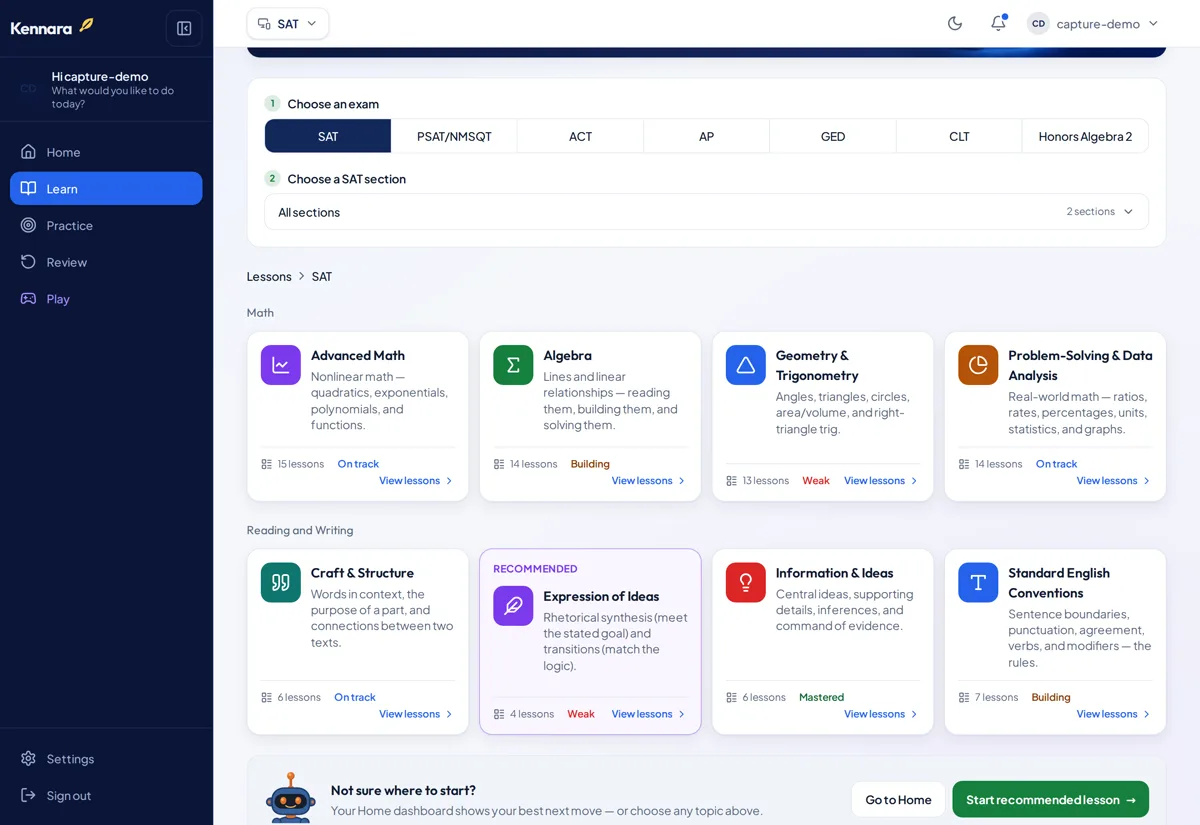
Task: View lessons for Expression of Ideas
Action: (x=649, y=714)
